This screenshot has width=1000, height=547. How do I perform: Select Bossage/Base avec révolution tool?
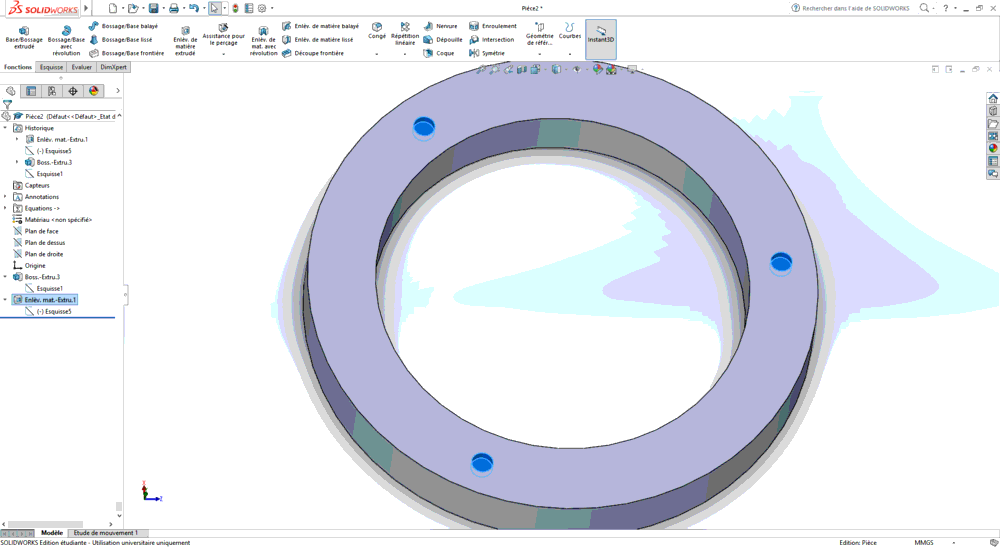pyautogui.click(x=66, y=41)
